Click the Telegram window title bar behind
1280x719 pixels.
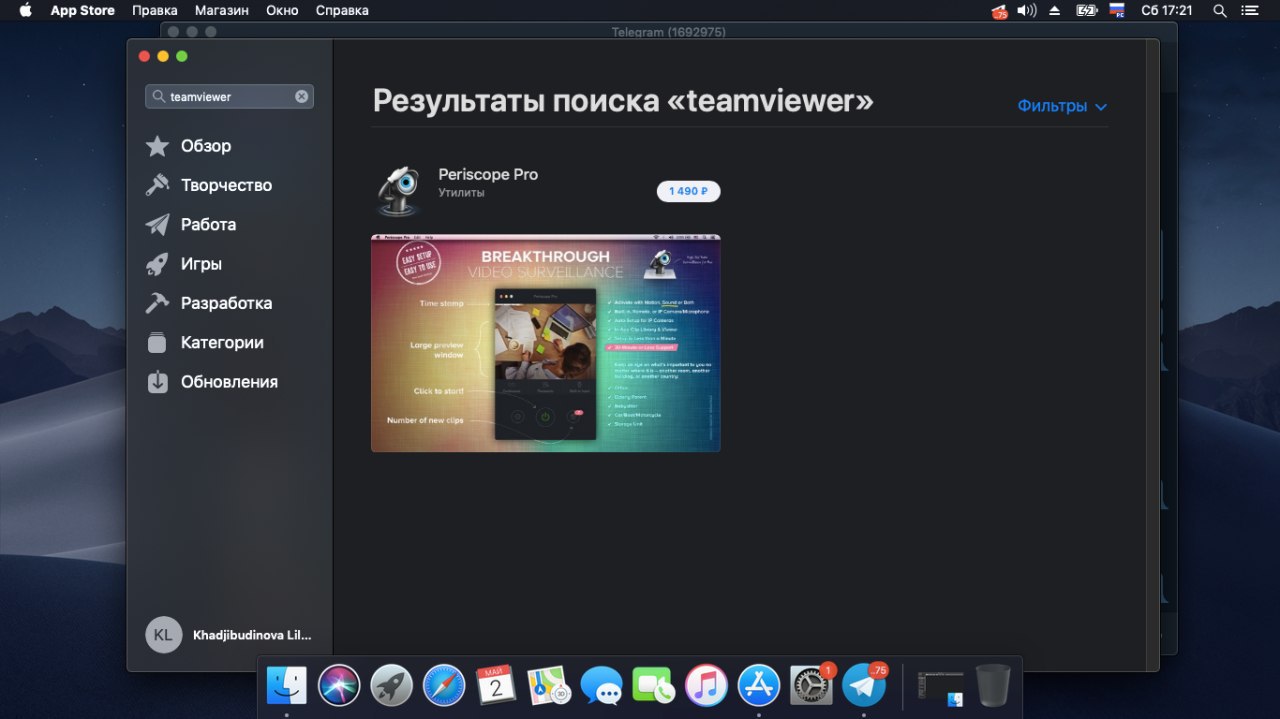pos(668,31)
